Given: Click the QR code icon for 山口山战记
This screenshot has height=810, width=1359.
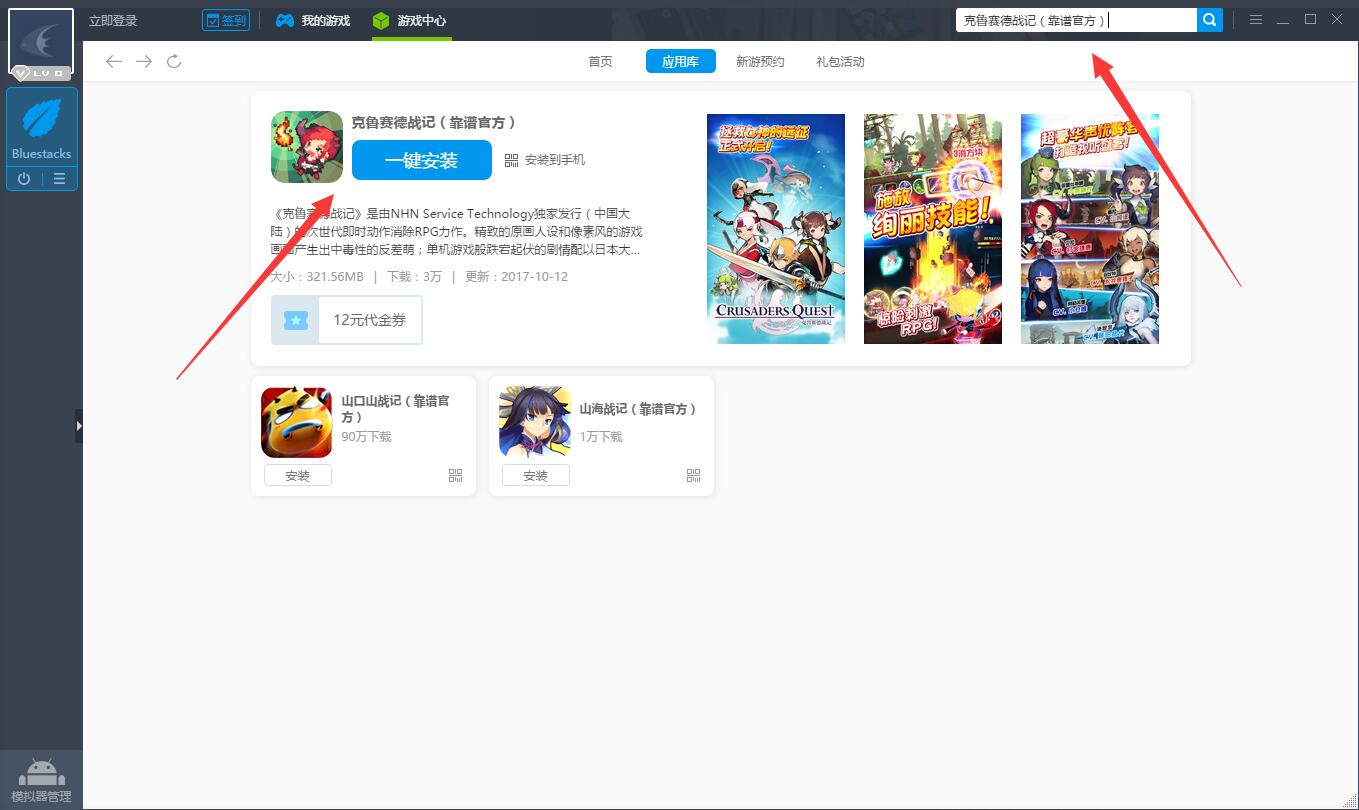Looking at the screenshot, I should click(x=456, y=476).
